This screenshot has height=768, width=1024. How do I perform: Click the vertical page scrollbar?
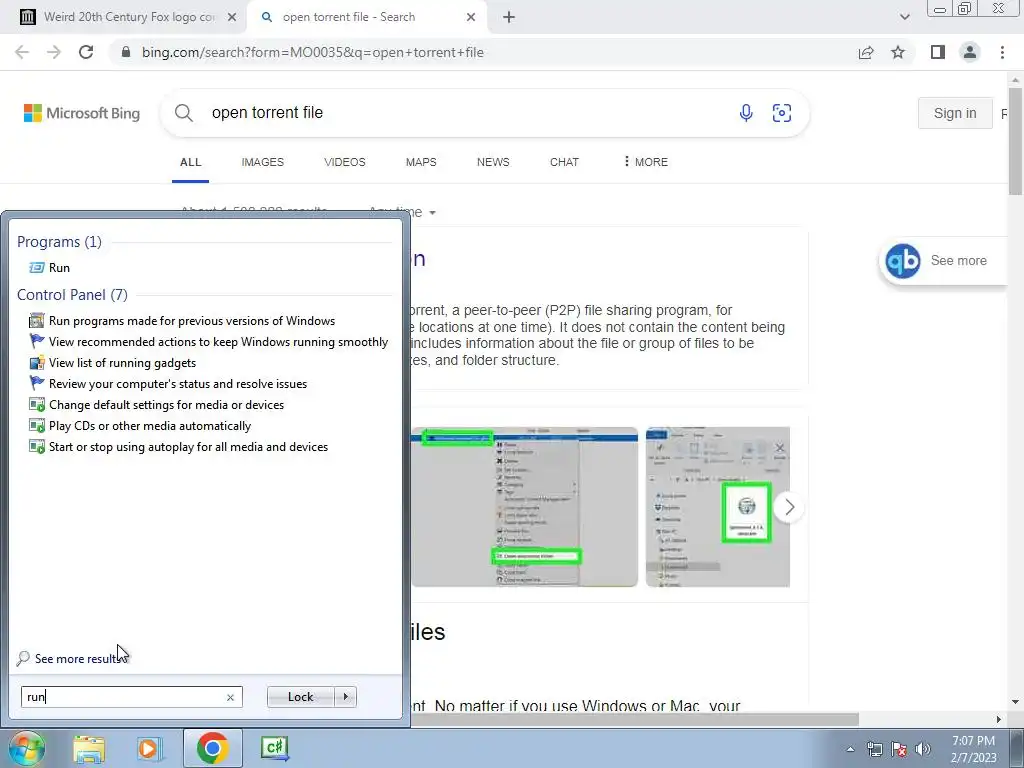point(1015,141)
